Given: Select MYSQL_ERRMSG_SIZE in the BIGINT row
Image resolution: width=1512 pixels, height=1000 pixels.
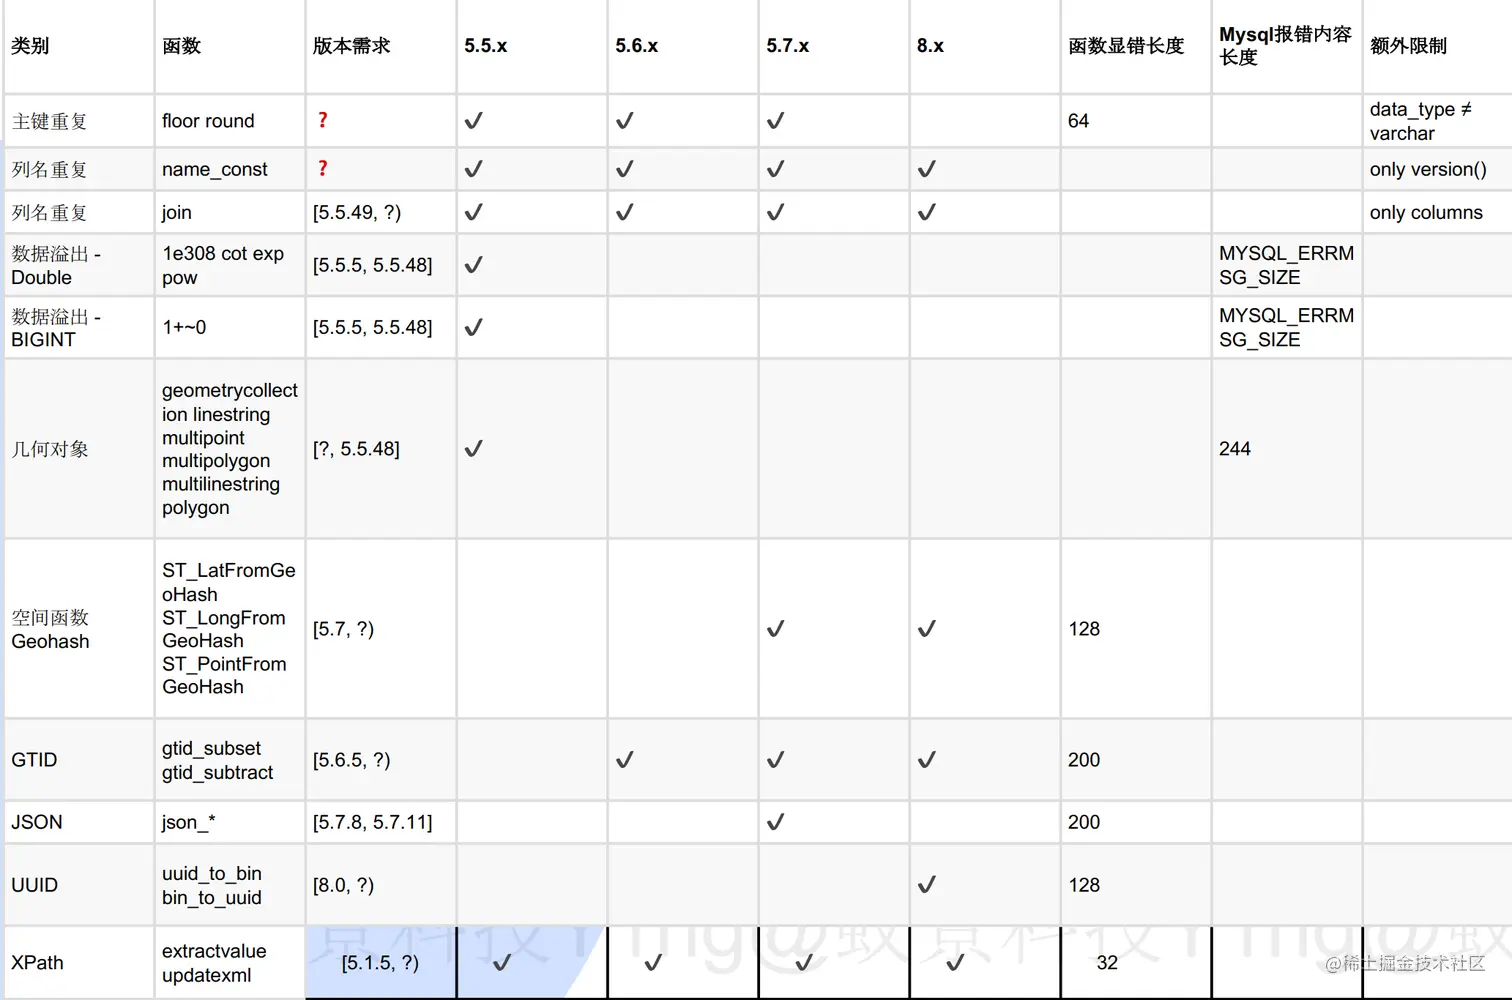Looking at the screenshot, I should tap(1287, 327).
